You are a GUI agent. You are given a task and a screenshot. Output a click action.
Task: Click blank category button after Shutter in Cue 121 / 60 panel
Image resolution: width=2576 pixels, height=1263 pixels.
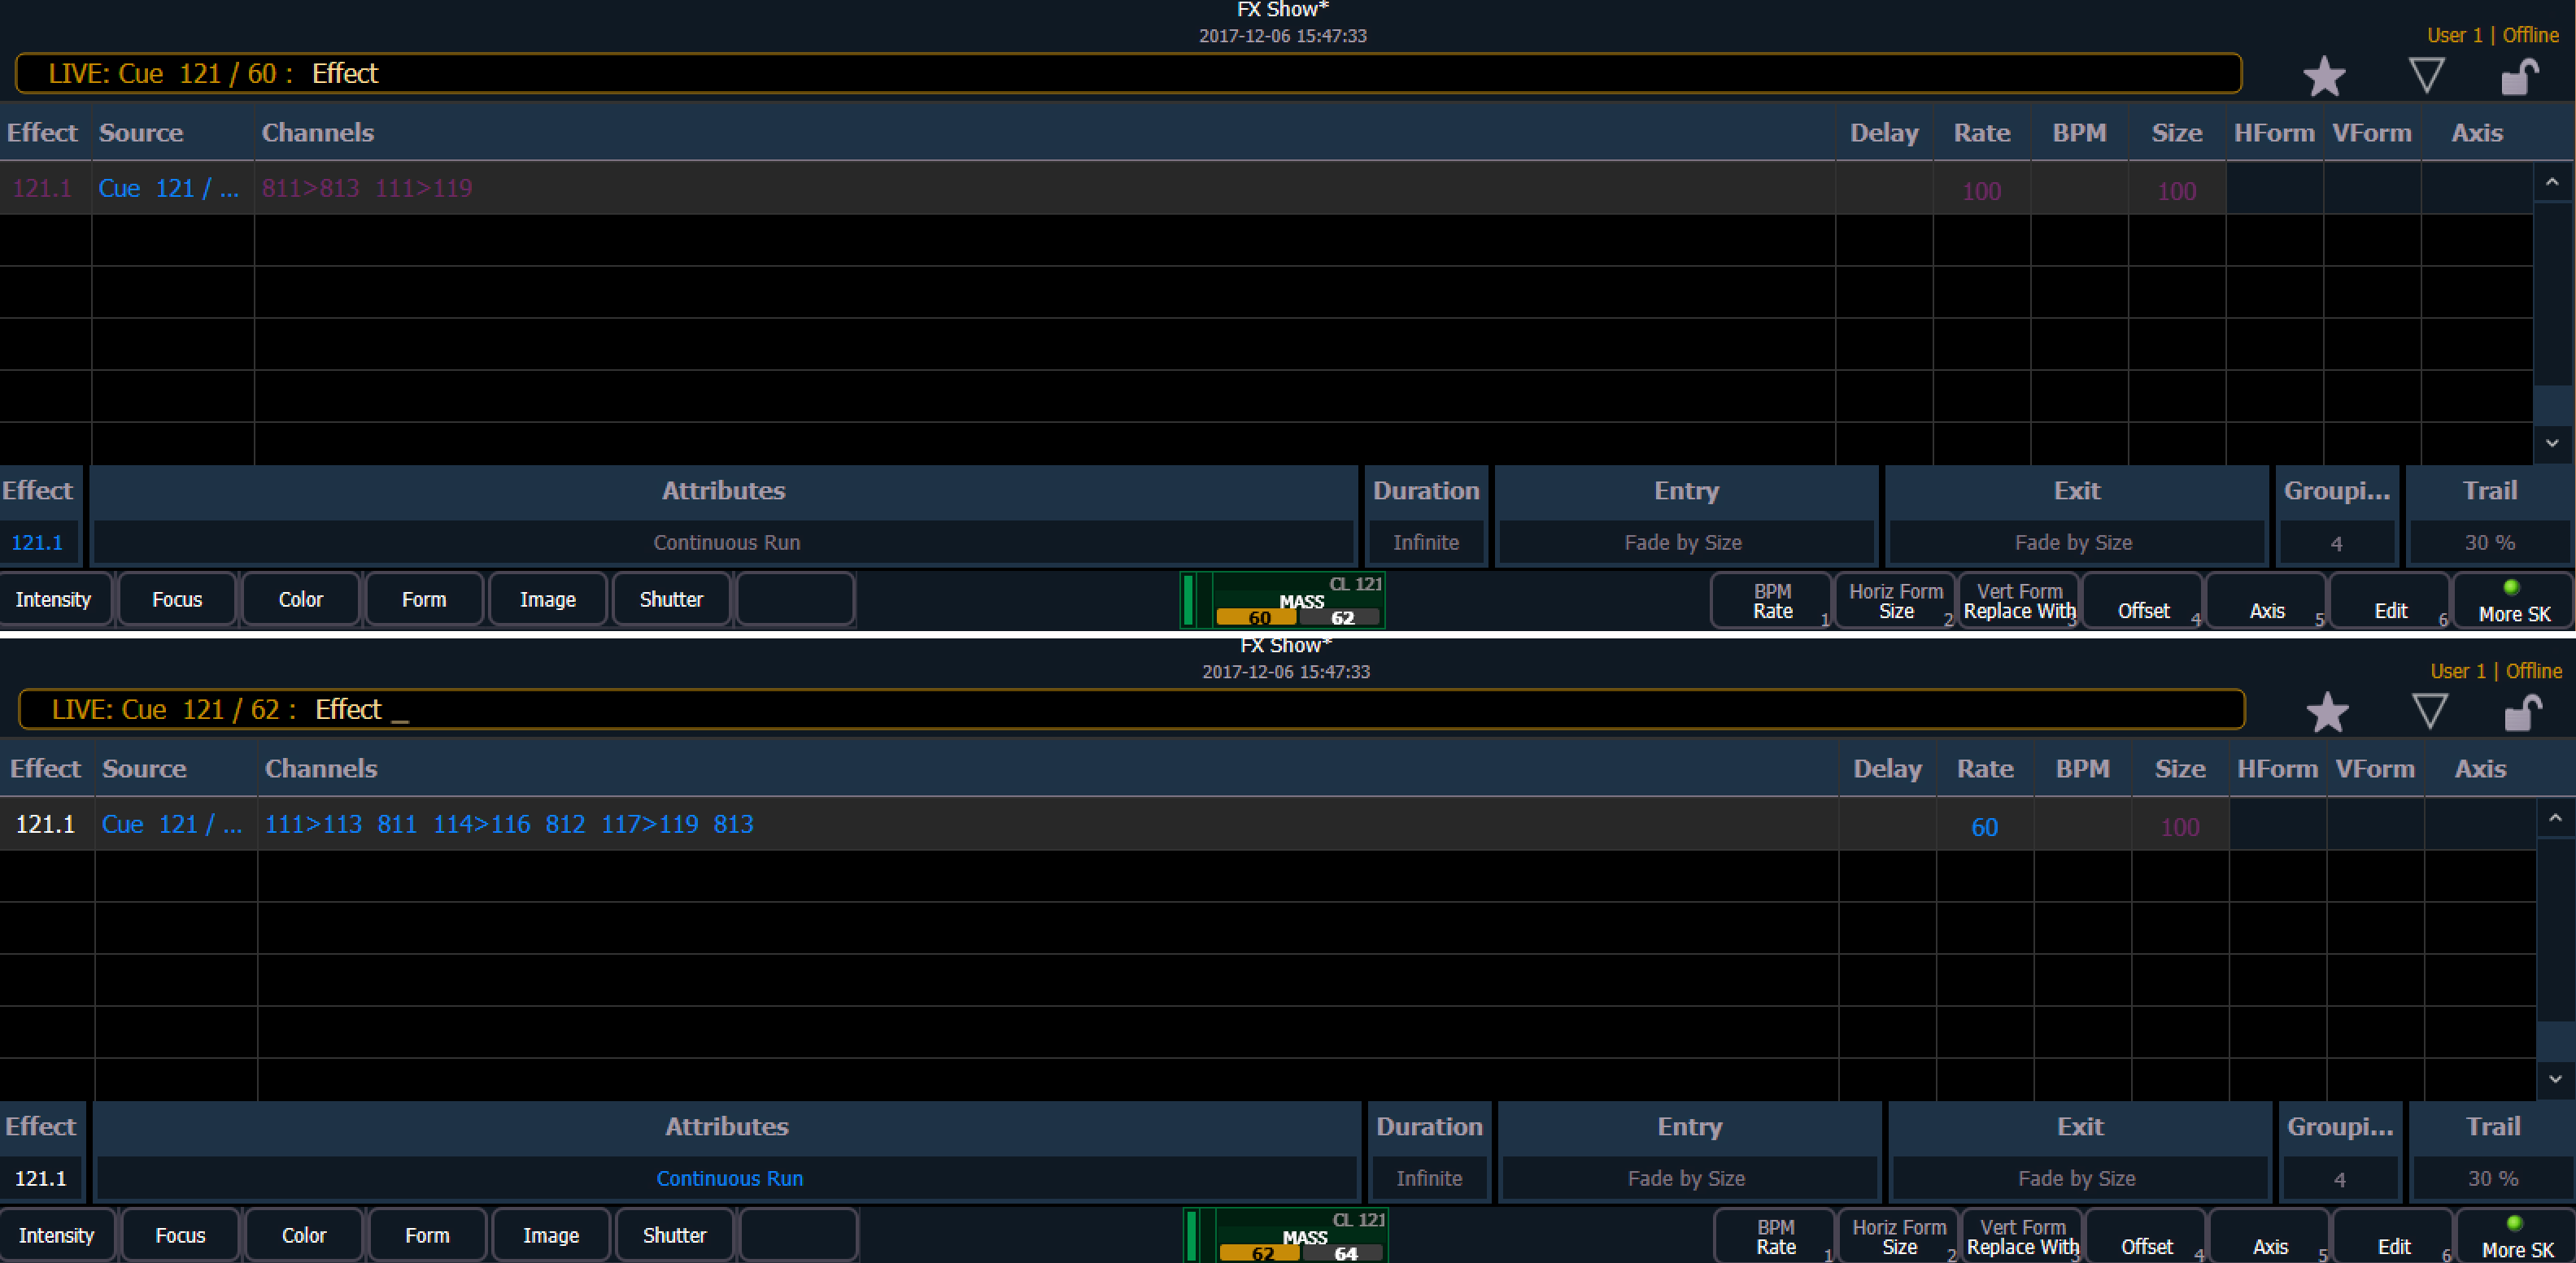point(796,600)
